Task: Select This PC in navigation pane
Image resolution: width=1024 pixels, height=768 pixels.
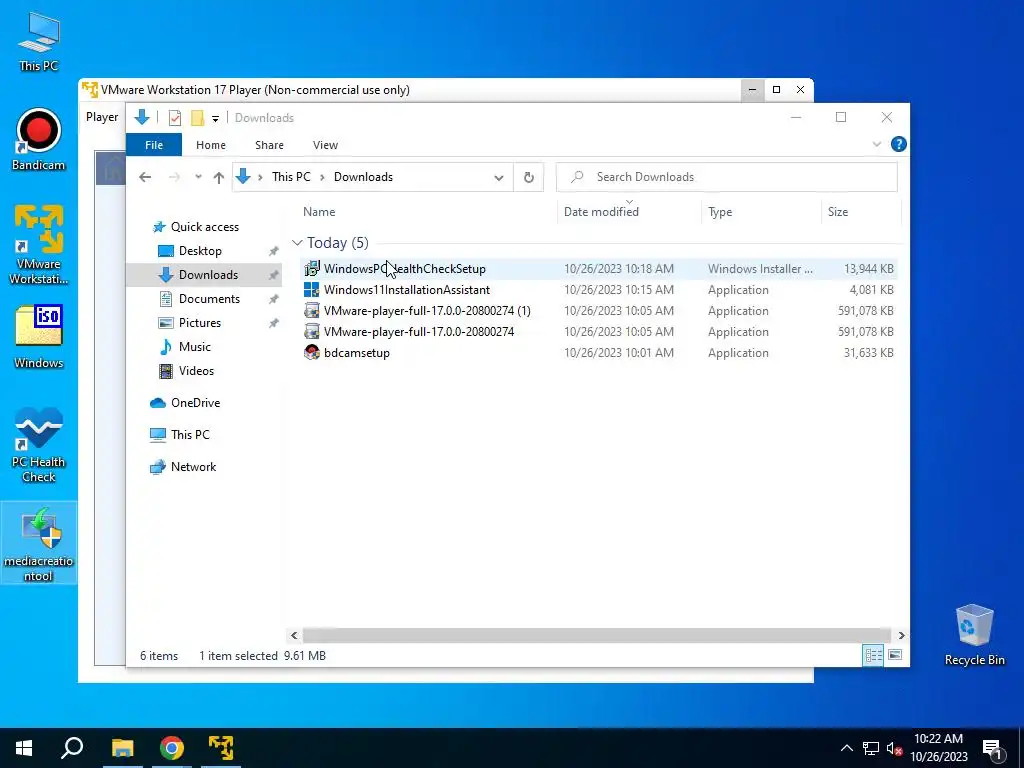Action: [x=189, y=435]
